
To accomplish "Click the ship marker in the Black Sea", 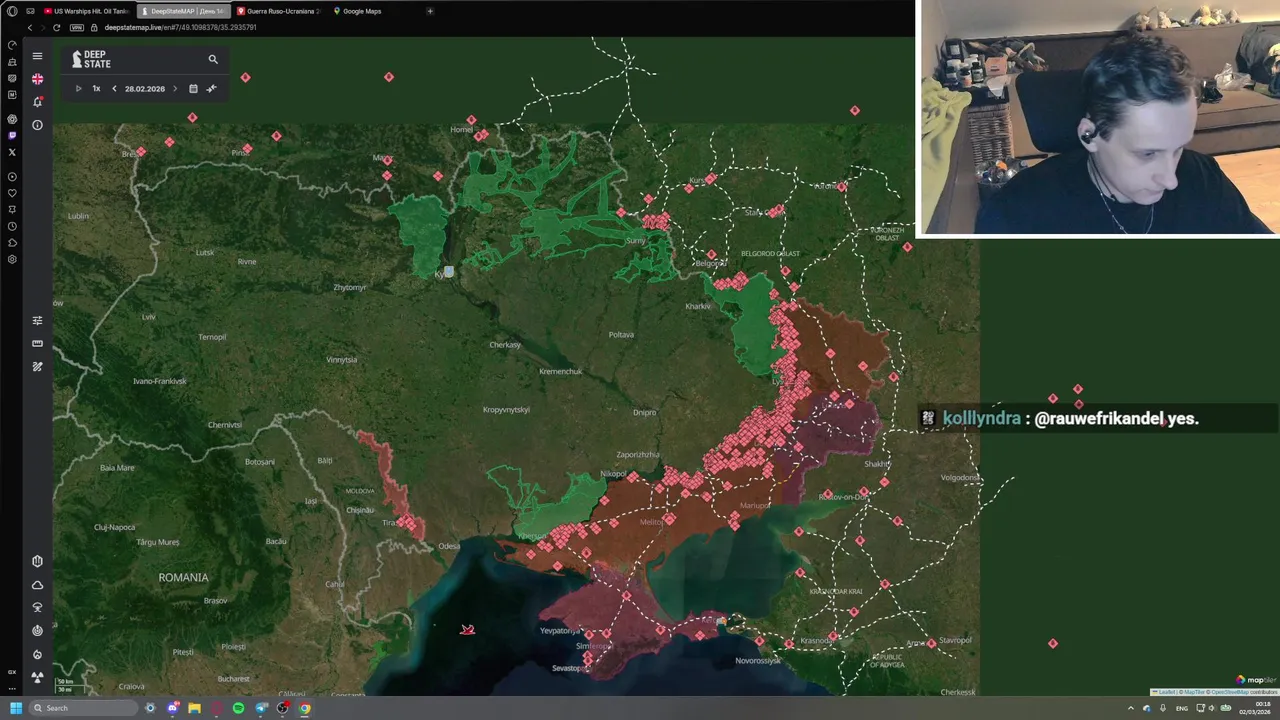I will (467, 629).
